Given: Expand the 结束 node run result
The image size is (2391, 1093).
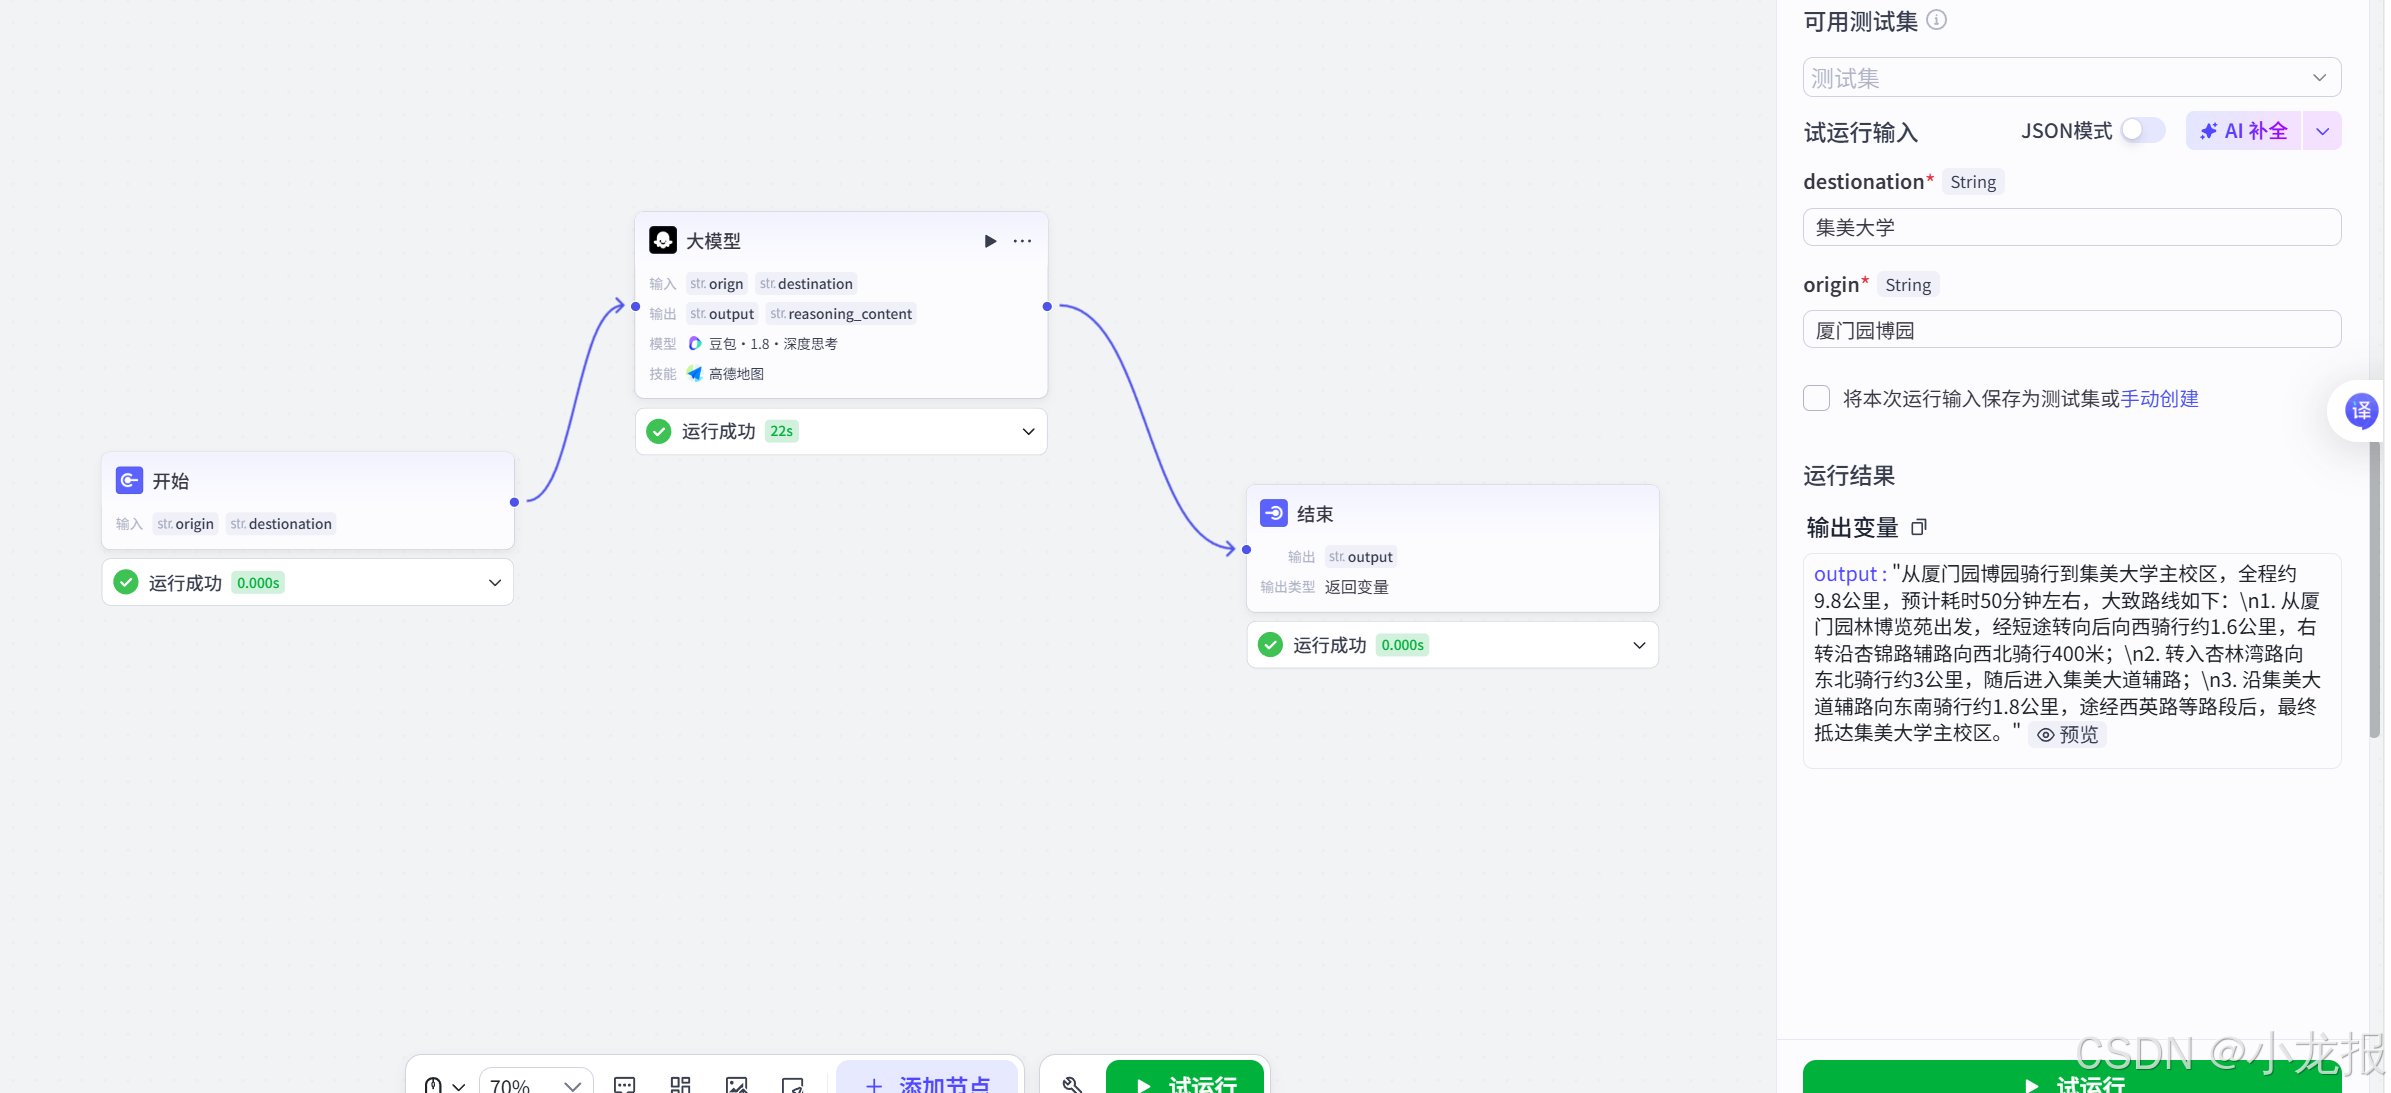Looking at the screenshot, I should 1639,645.
